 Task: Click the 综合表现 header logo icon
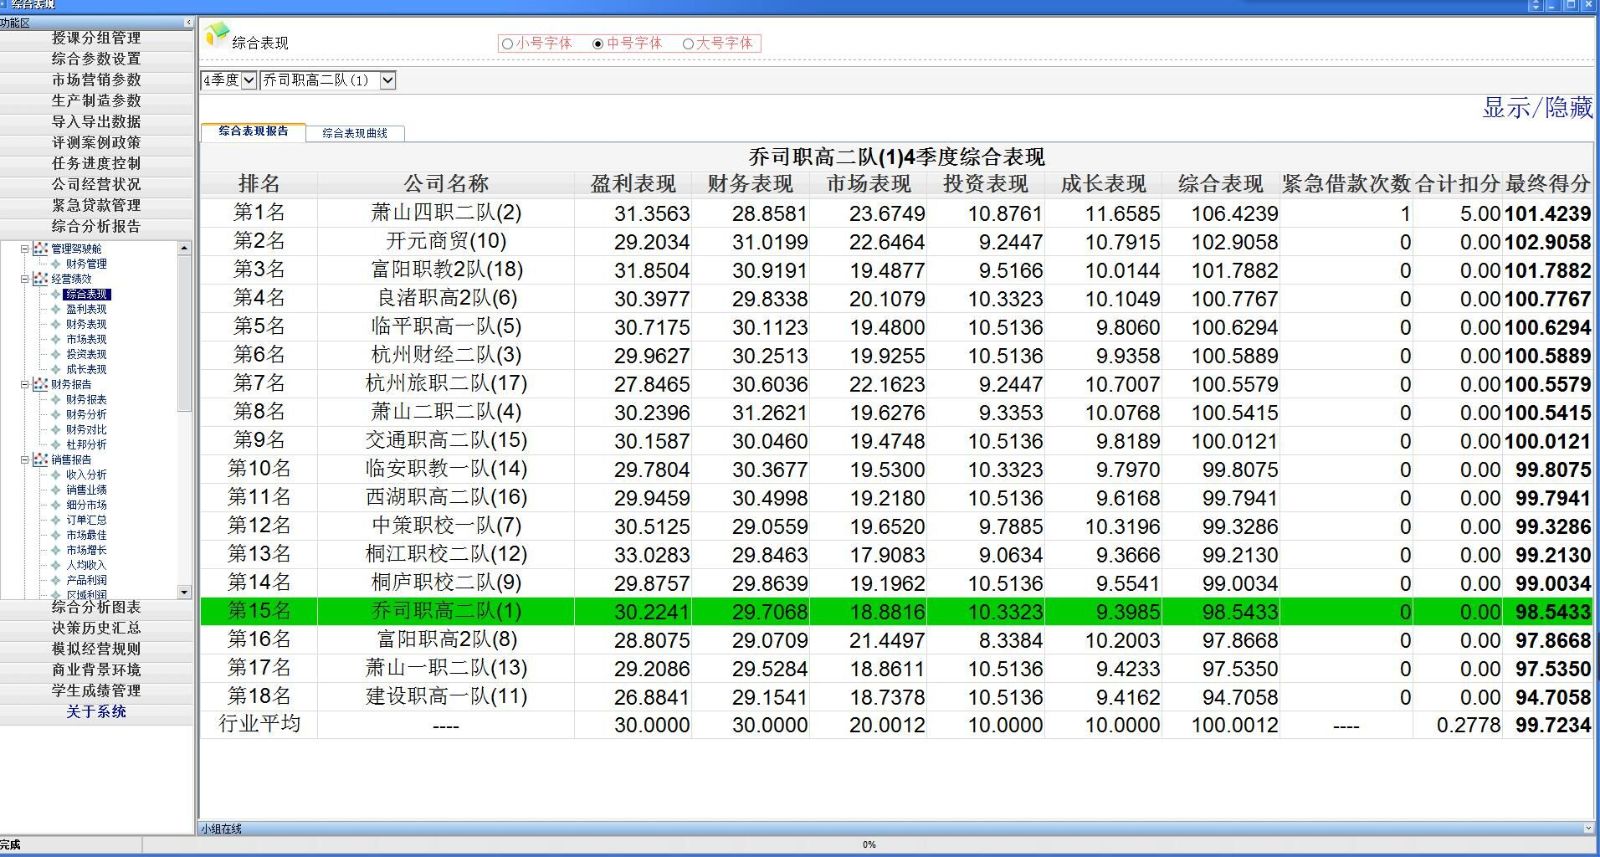pyautogui.click(x=216, y=36)
